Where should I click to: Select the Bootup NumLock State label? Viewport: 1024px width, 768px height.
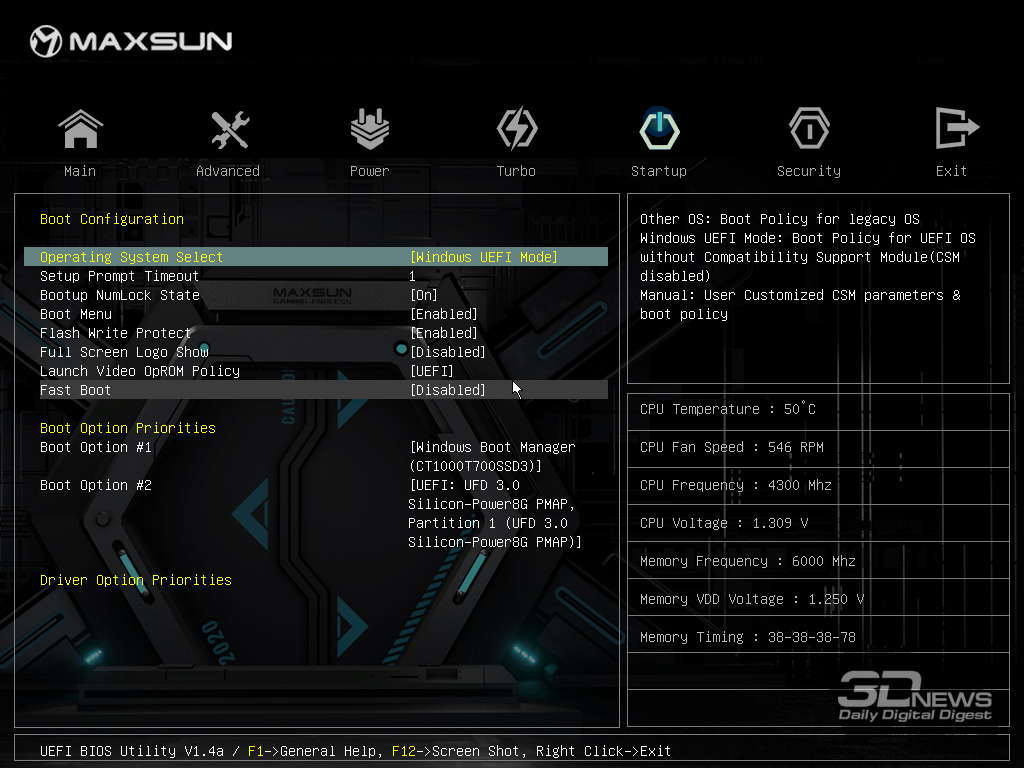(x=120, y=295)
